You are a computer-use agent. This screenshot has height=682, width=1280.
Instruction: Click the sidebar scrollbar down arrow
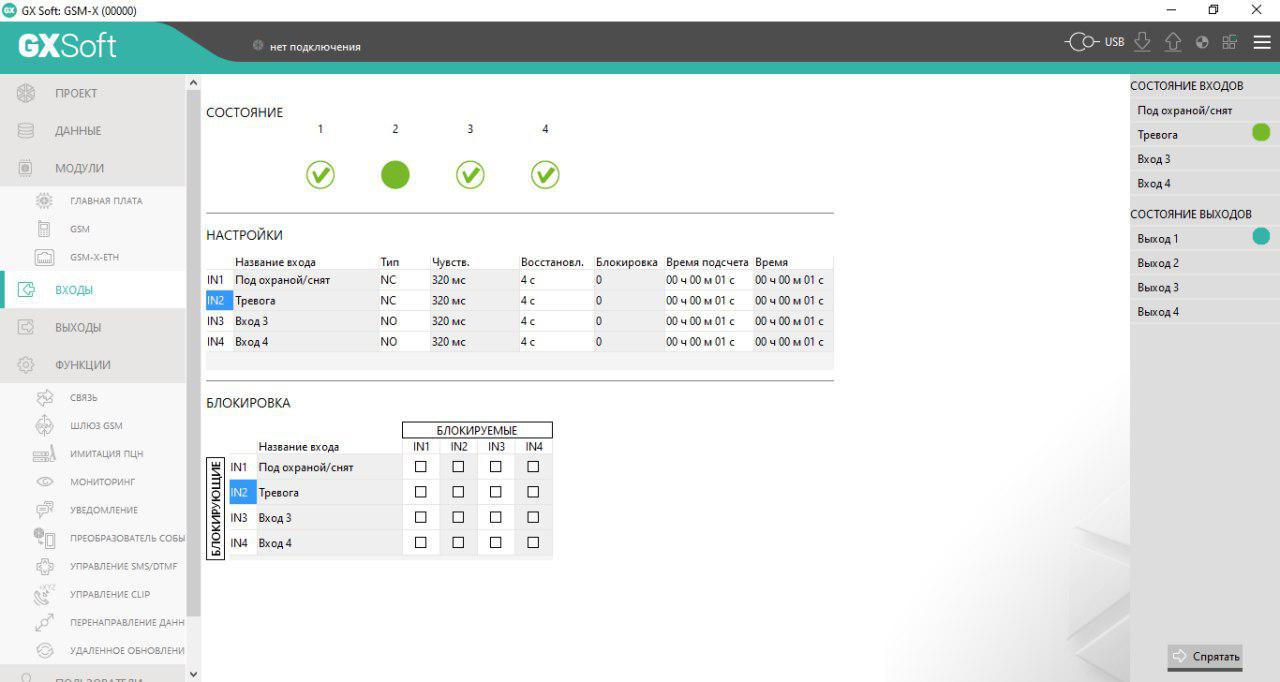point(194,674)
